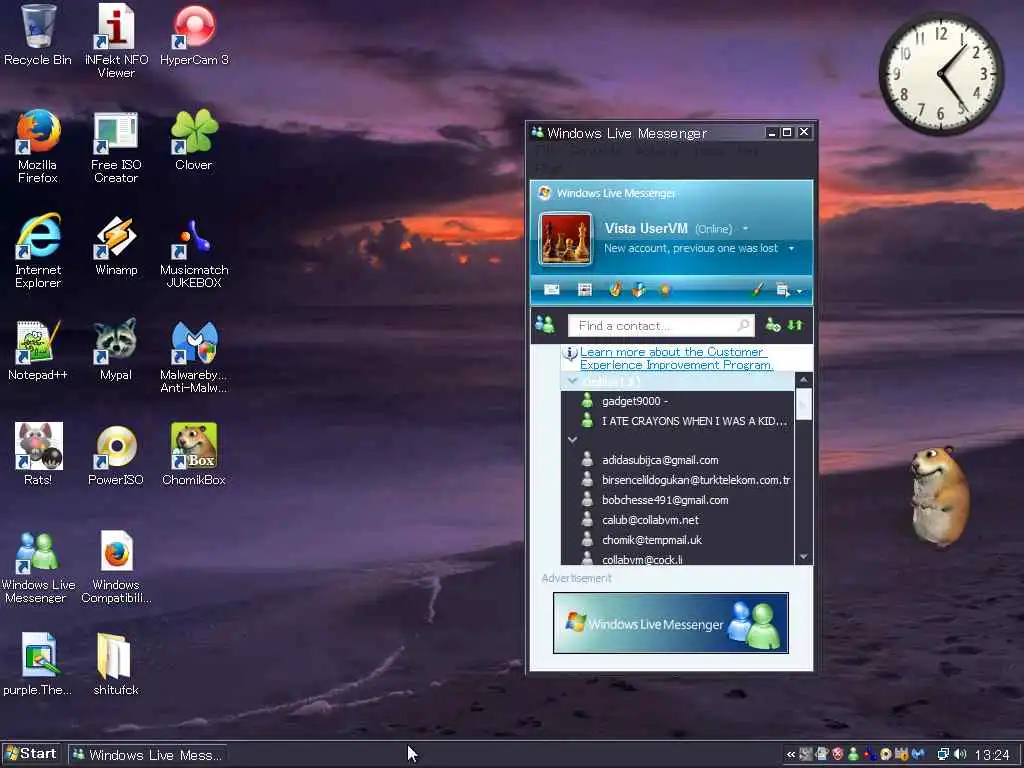Click the Add a contact icon
The width and height of the screenshot is (1024, 768).
[x=773, y=325]
